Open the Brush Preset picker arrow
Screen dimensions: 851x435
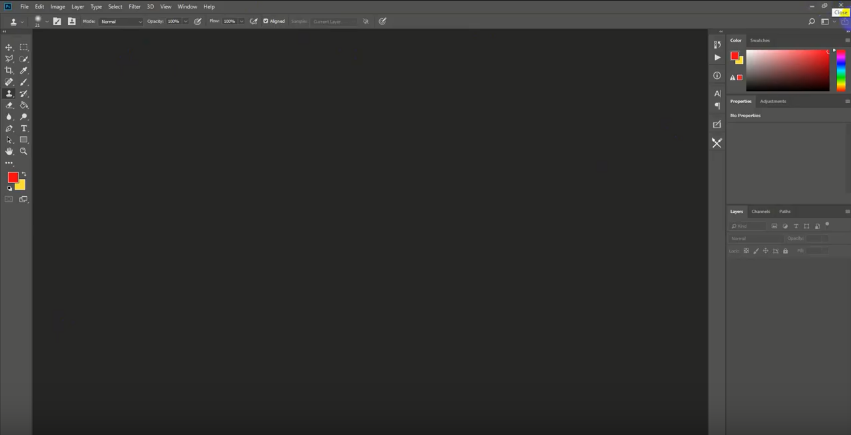click(47, 22)
